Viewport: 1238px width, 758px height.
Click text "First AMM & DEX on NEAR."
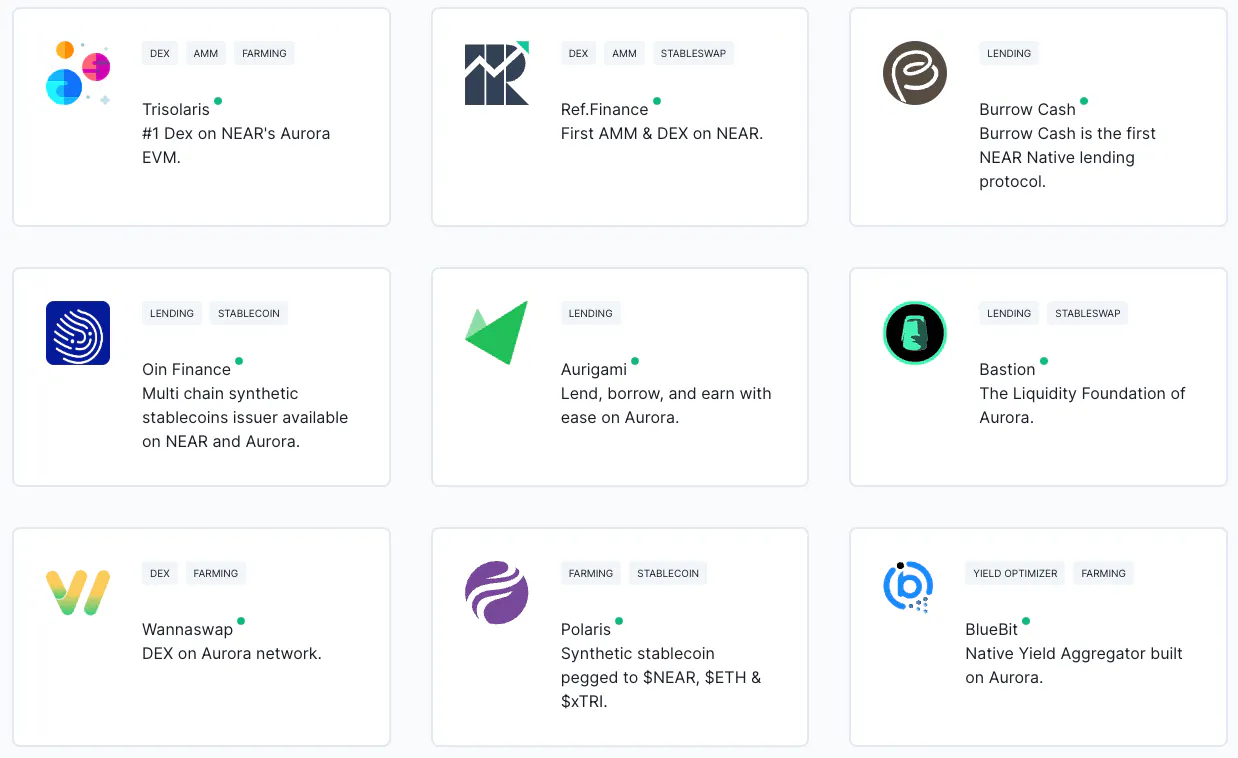pos(662,134)
